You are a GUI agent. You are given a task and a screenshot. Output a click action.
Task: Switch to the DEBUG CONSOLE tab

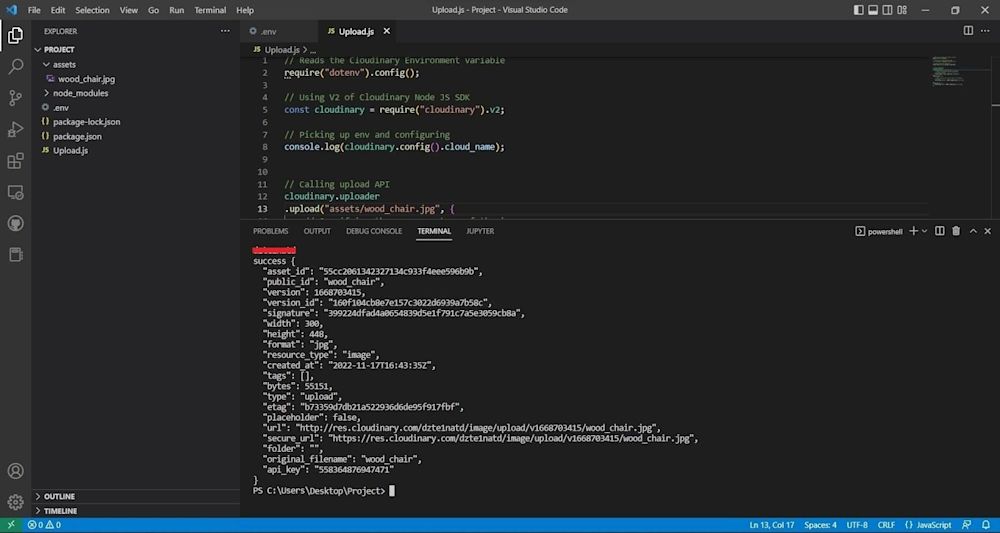[373, 231]
